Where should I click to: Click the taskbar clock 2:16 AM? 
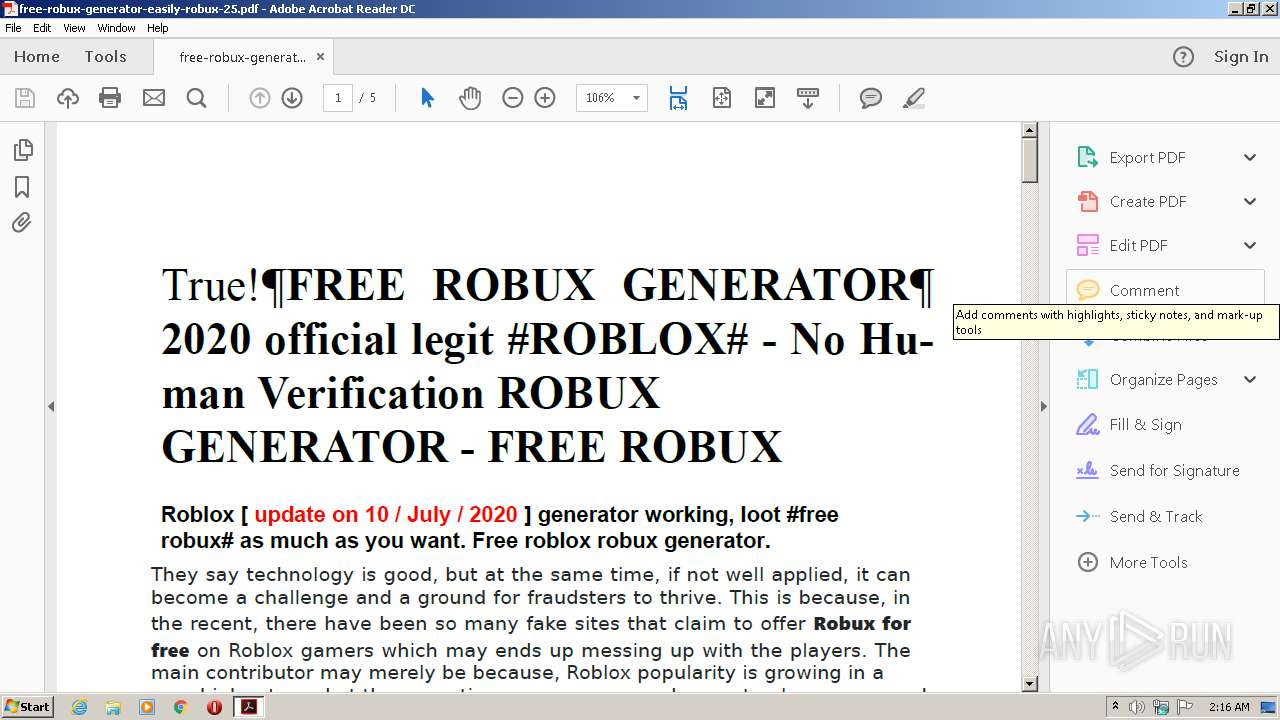click(x=1229, y=707)
